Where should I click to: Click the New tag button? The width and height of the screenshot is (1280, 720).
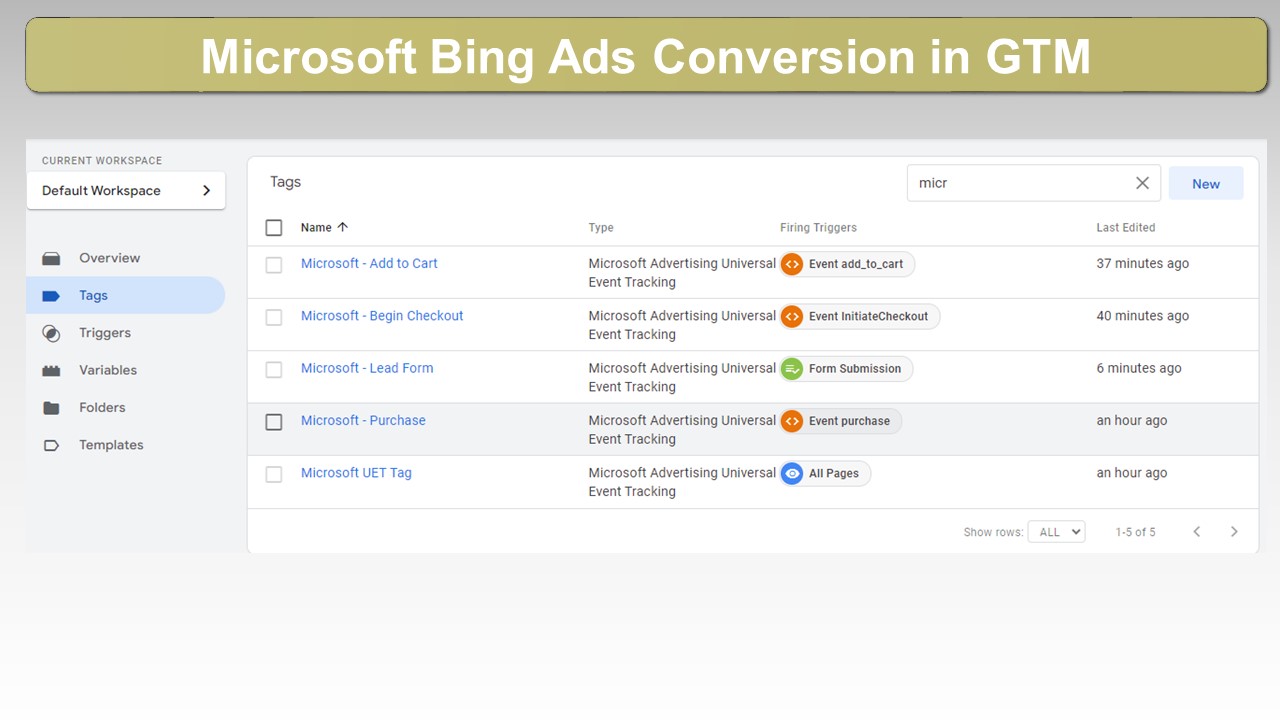pyautogui.click(x=1206, y=183)
